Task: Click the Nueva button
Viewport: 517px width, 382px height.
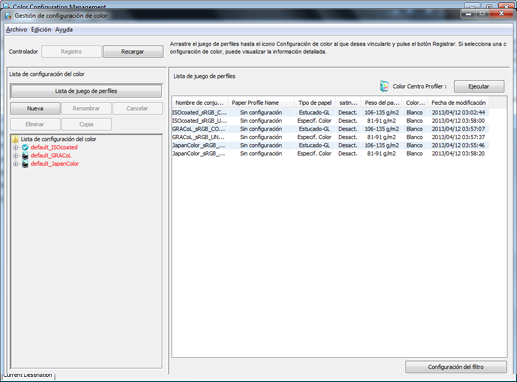Action: pyautogui.click(x=35, y=108)
